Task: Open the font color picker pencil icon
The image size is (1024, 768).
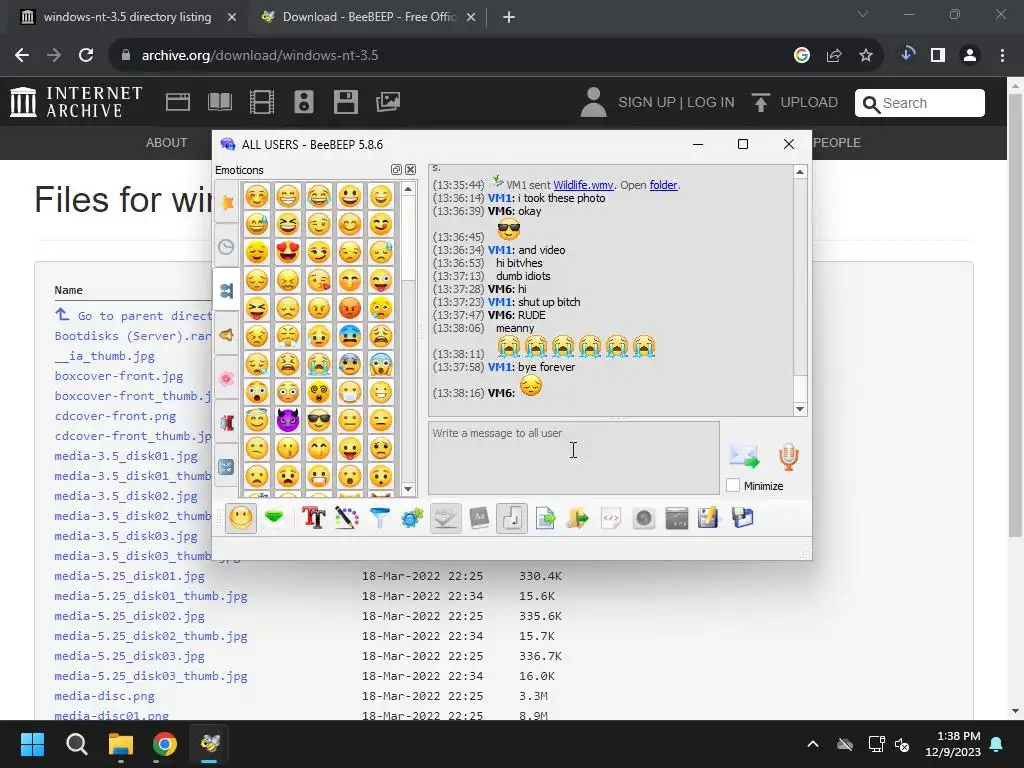Action: (x=347, y=519)
